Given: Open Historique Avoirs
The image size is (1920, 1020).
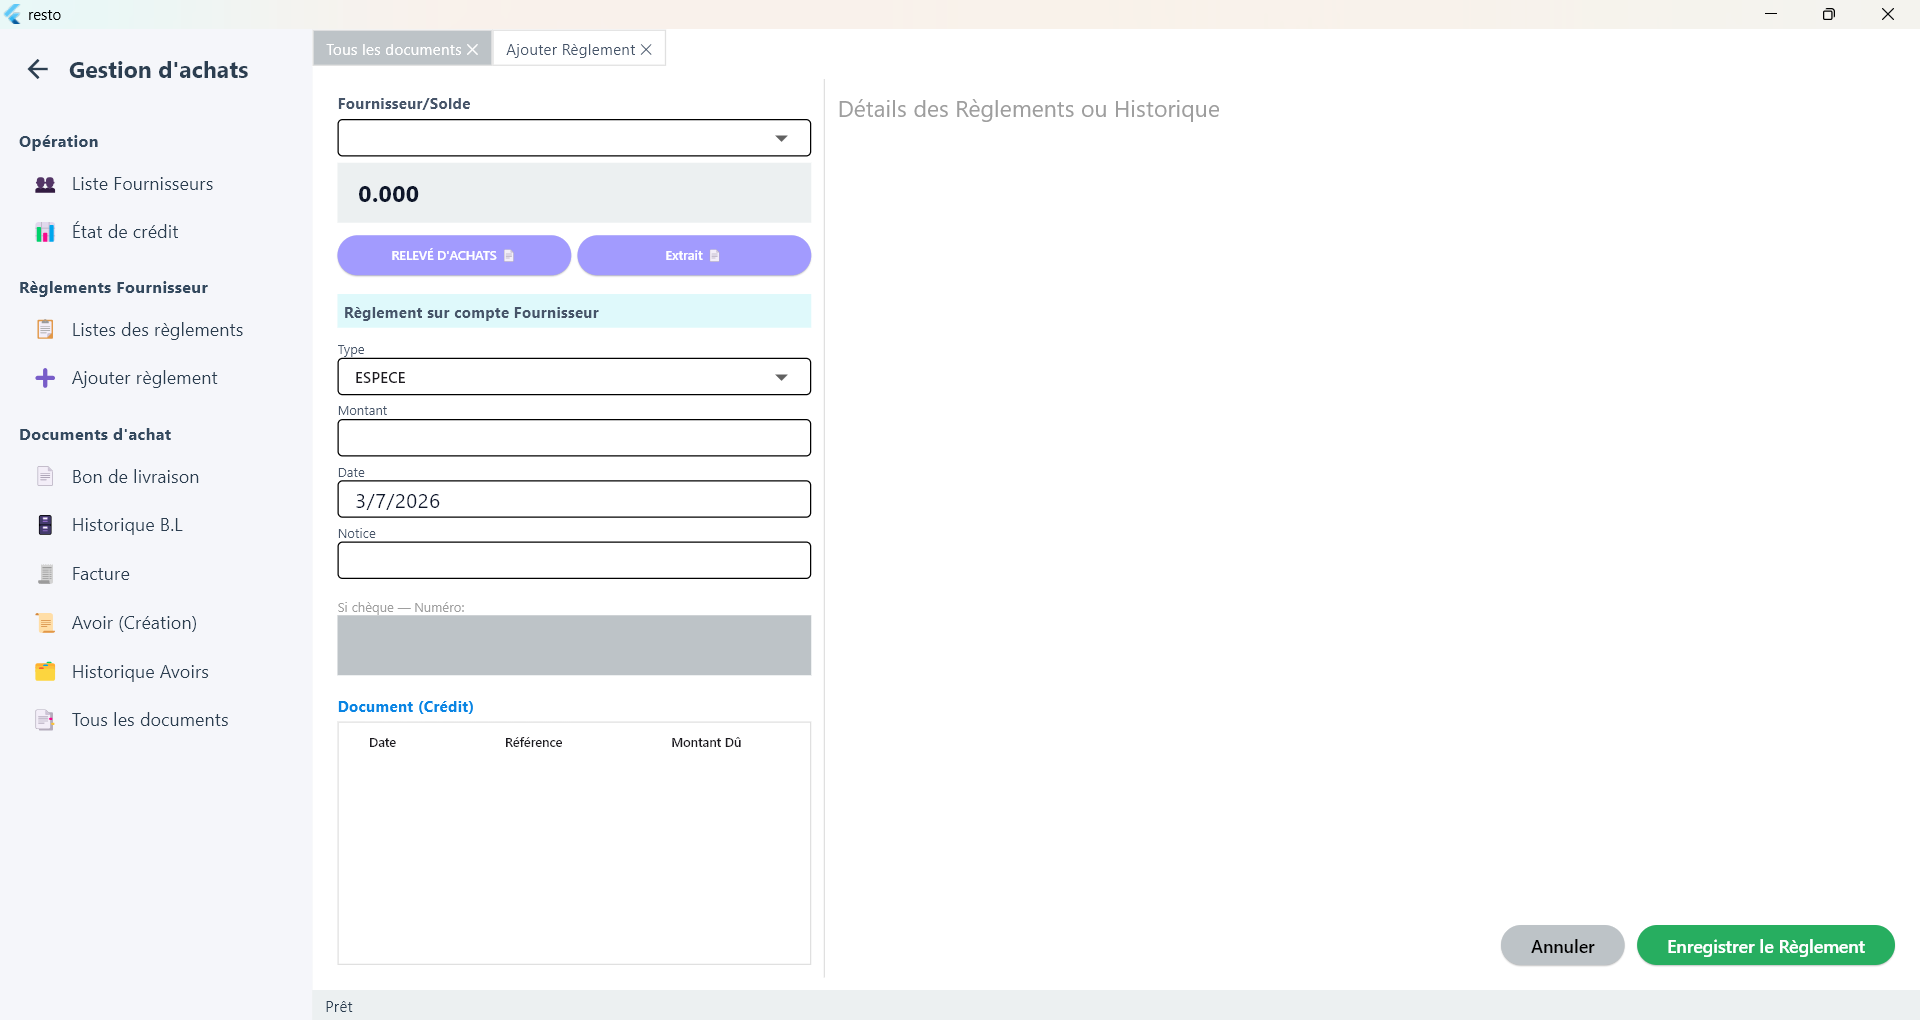Looking at the screenshot, I should 140,672.
